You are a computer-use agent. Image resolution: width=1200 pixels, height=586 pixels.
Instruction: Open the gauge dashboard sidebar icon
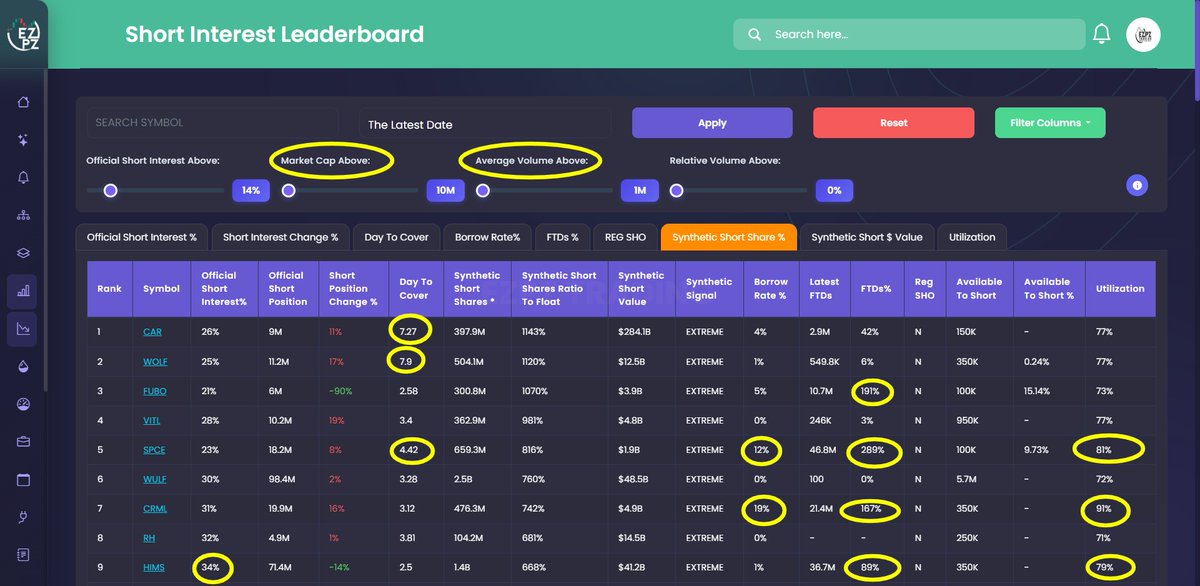[23, 404]
